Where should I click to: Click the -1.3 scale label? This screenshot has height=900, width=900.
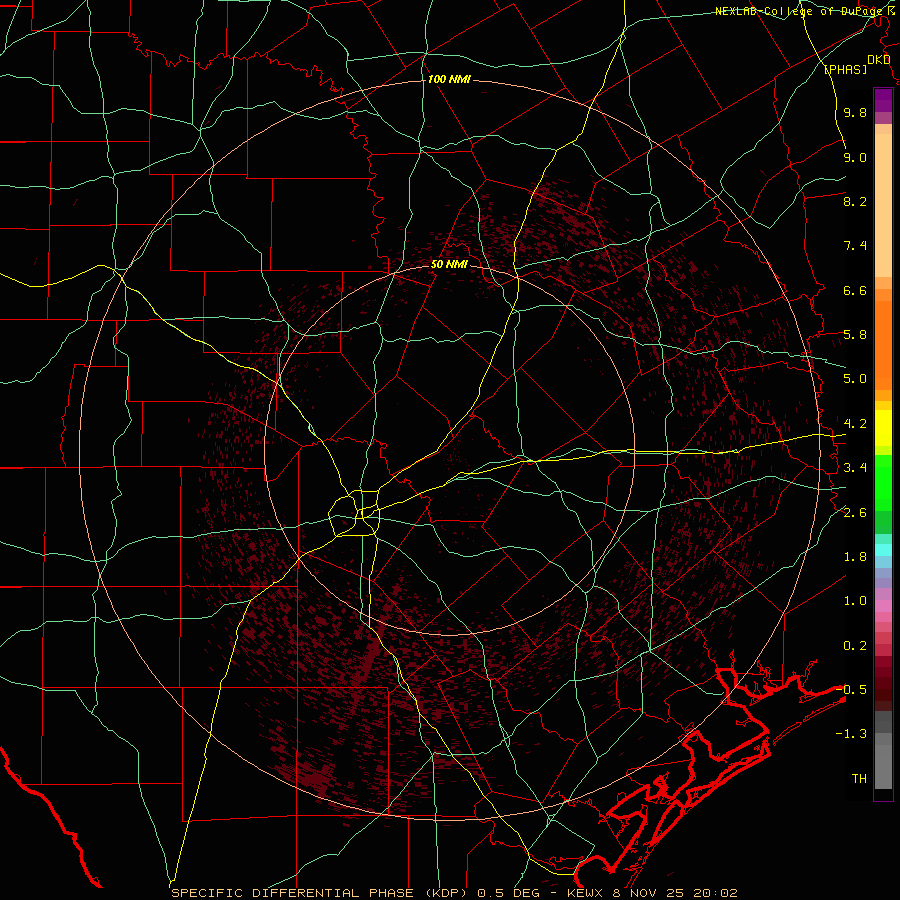851,734
